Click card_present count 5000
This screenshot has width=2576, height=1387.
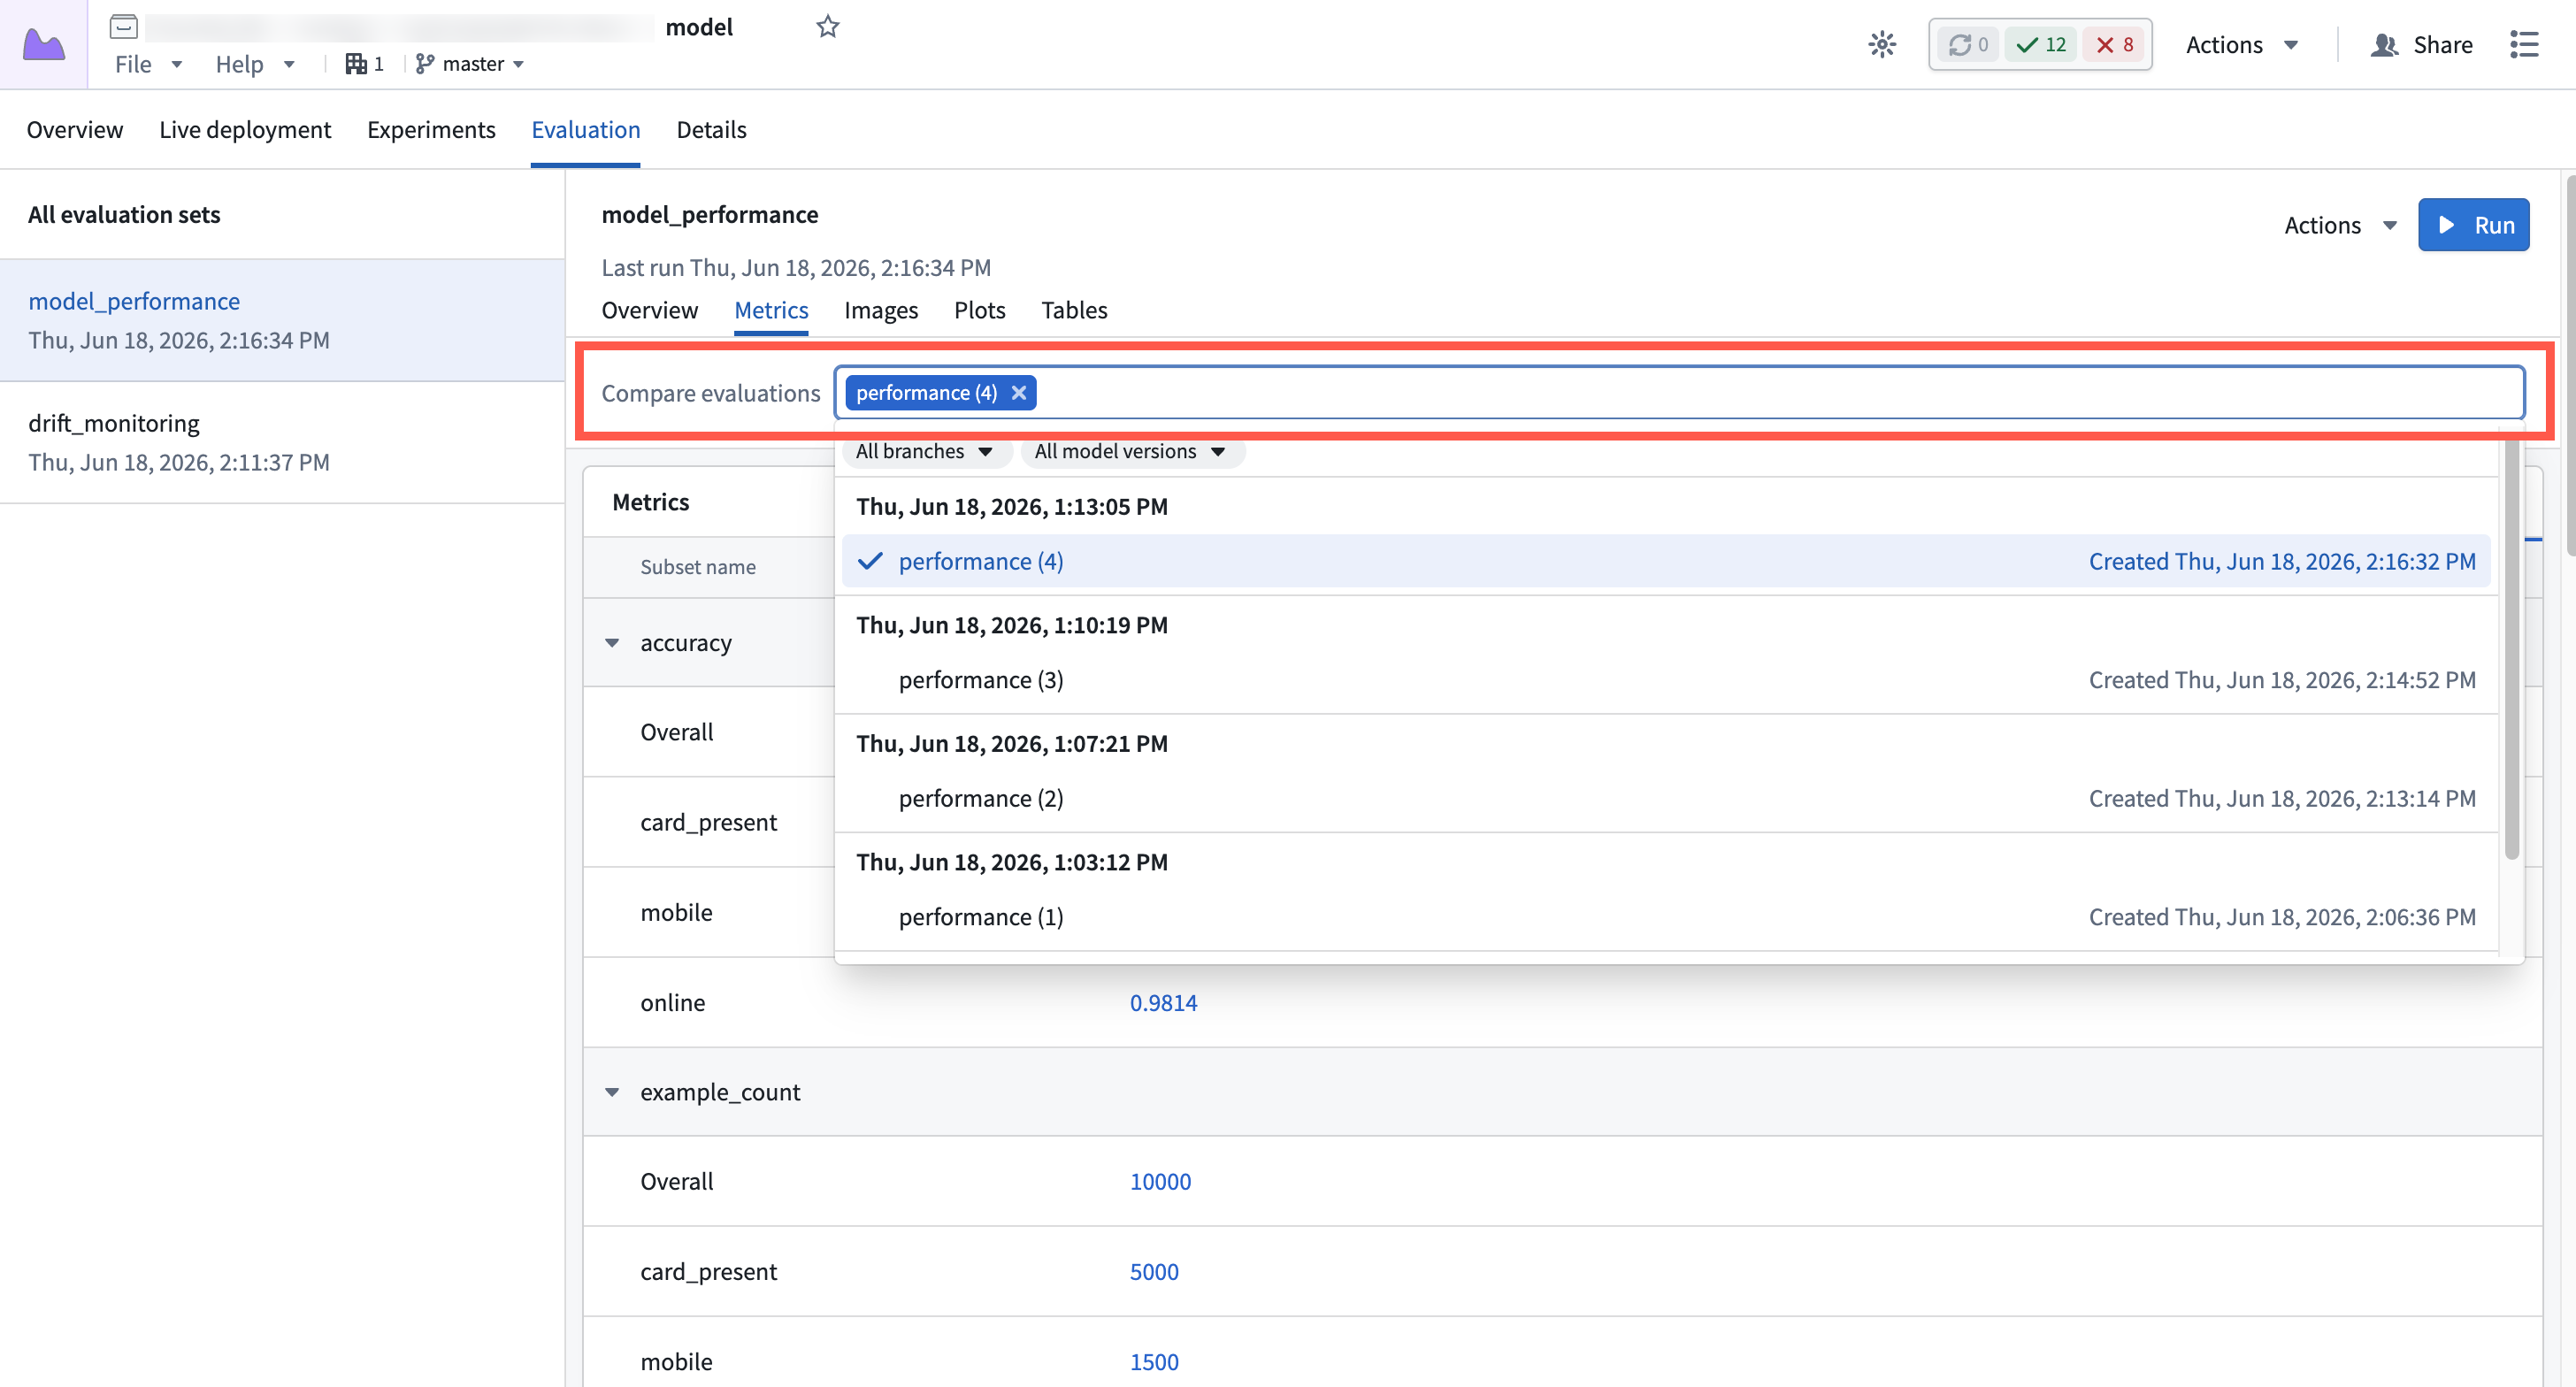(x=1154, y=1272)
